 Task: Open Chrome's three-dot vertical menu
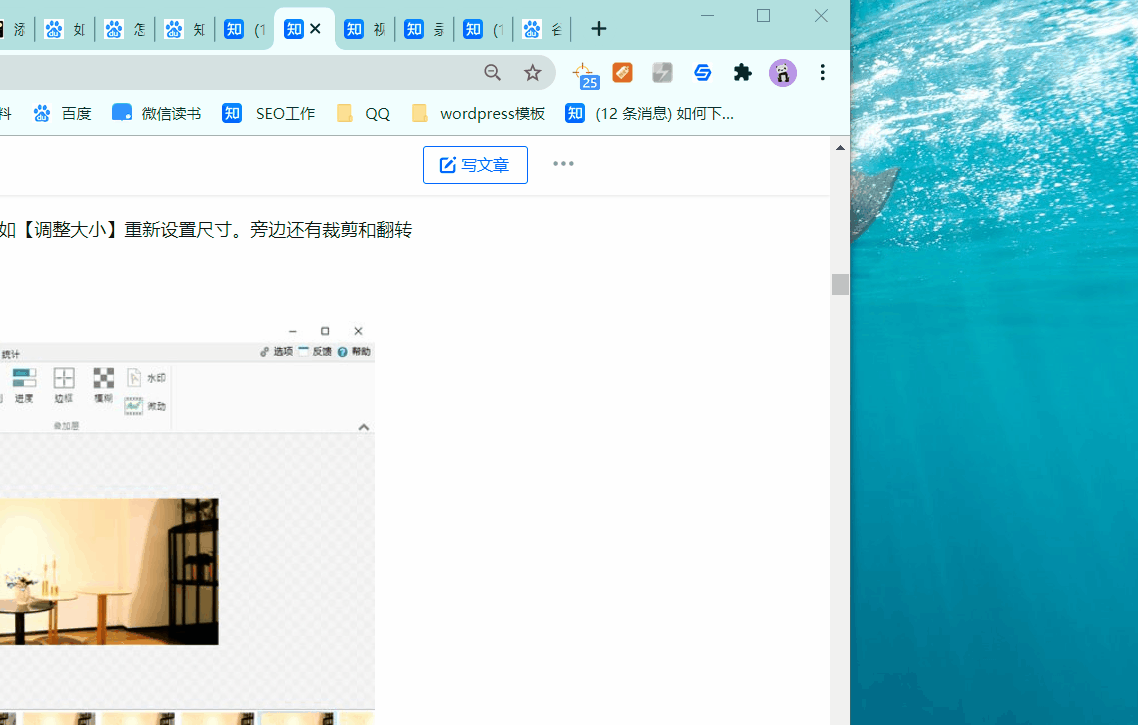pos(822,73)
